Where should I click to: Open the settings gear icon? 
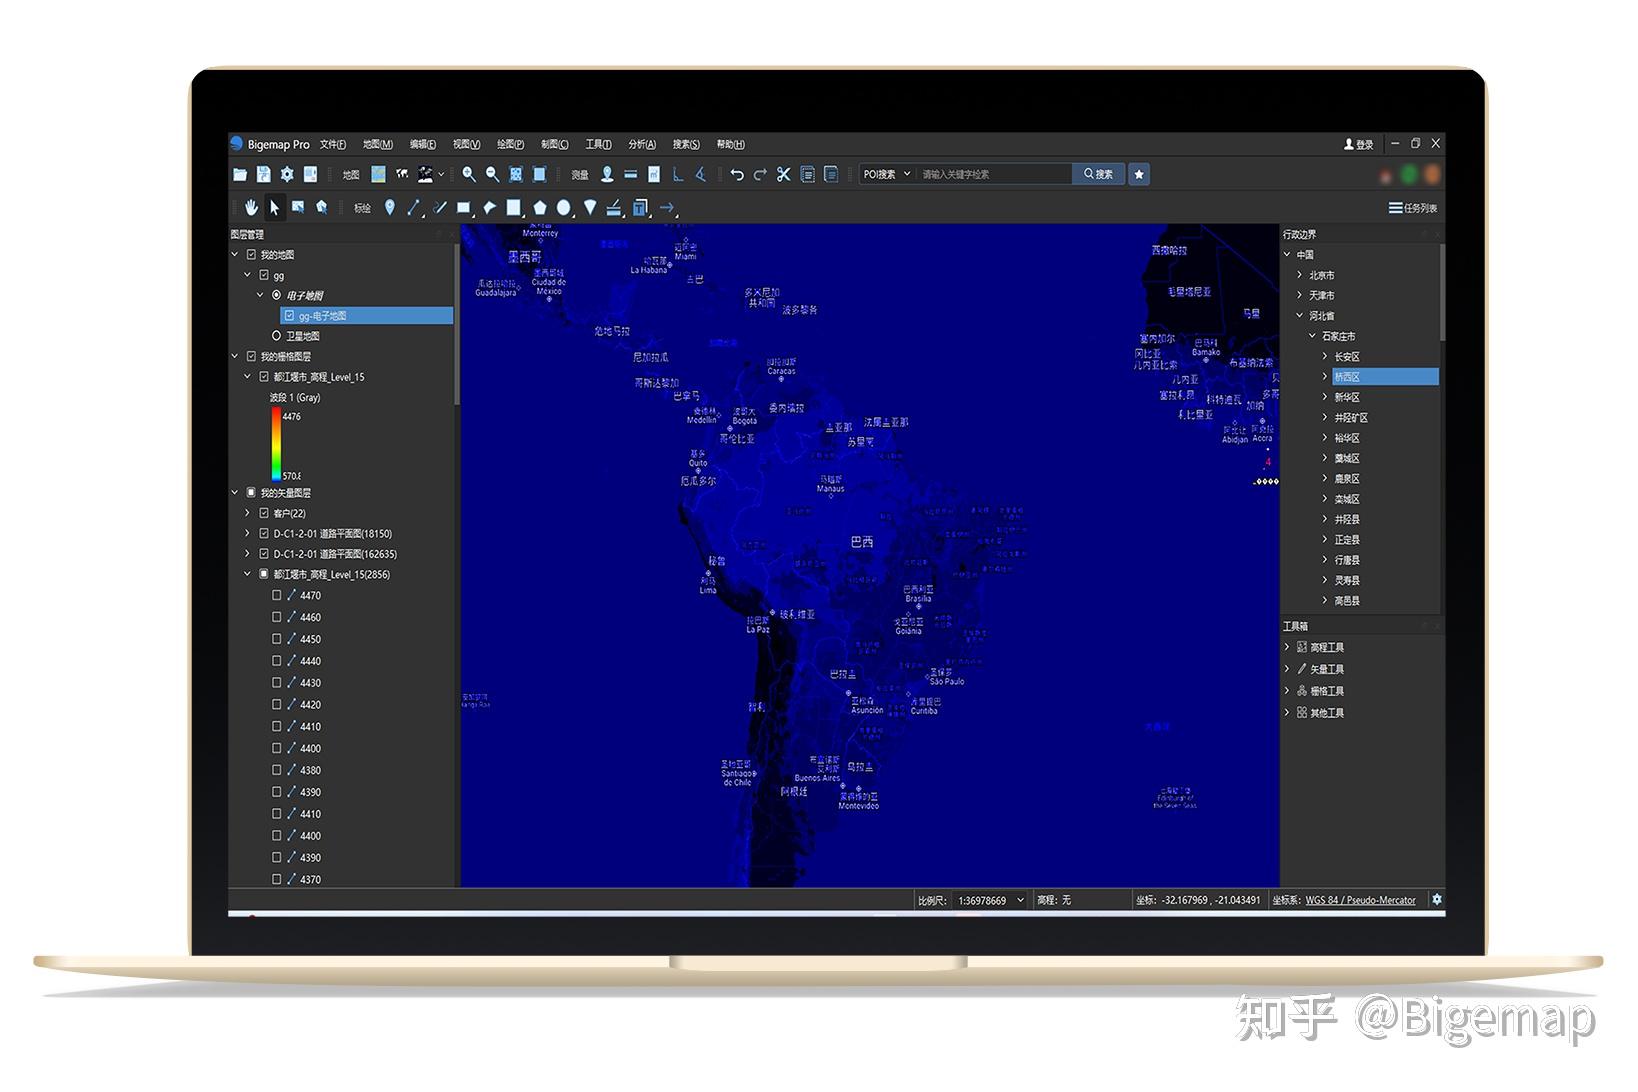[x=287, y=175]
